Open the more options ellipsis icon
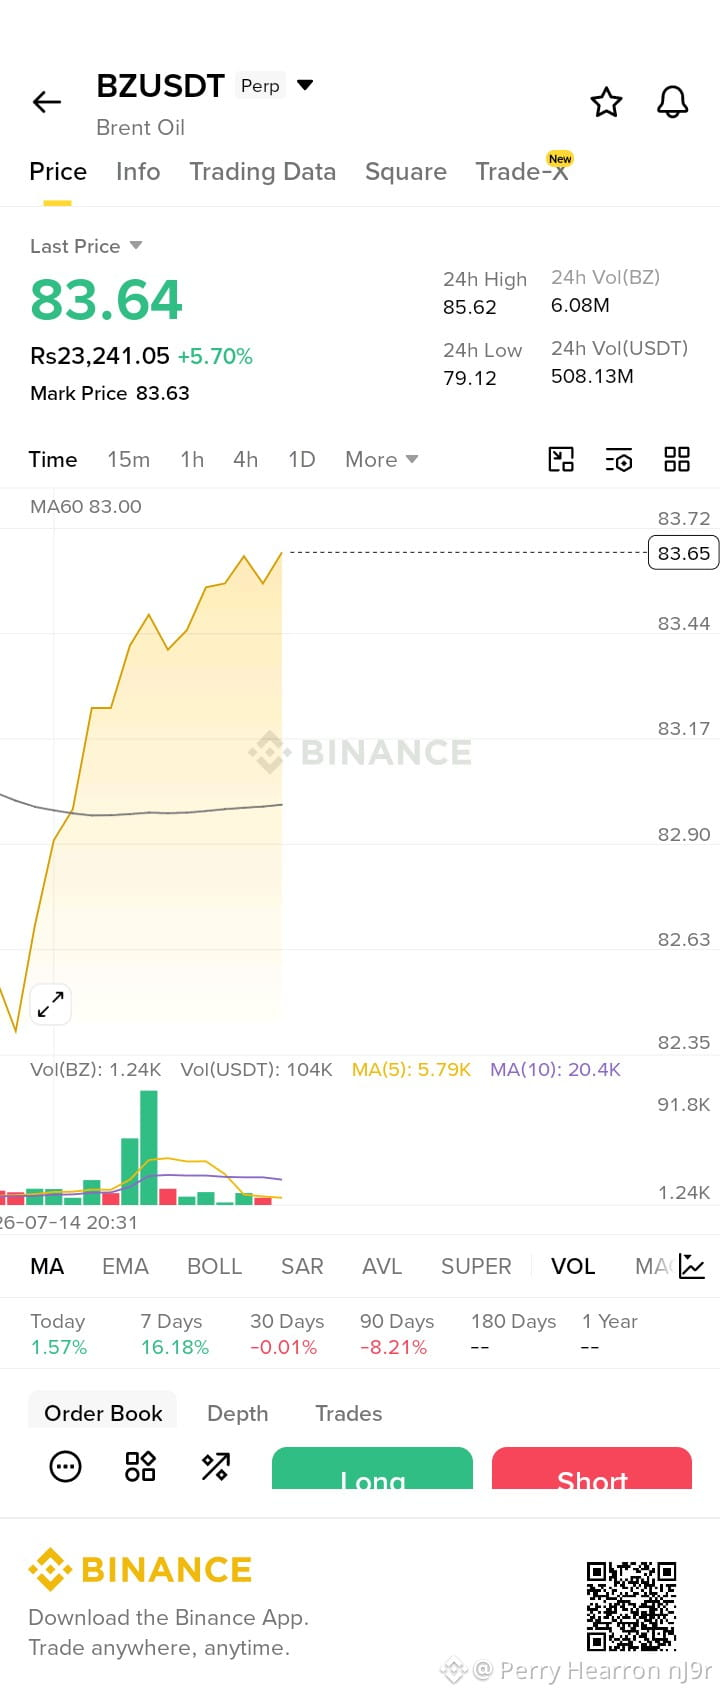 (x=65, y=1467)
